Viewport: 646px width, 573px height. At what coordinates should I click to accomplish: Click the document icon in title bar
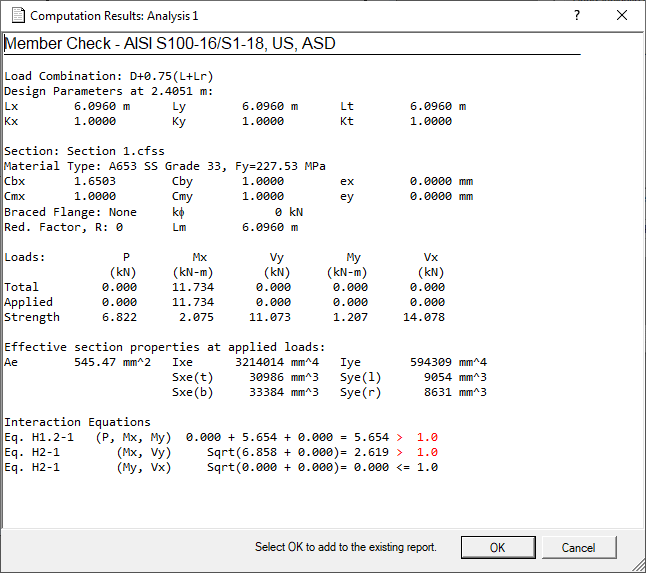point(15,16)
